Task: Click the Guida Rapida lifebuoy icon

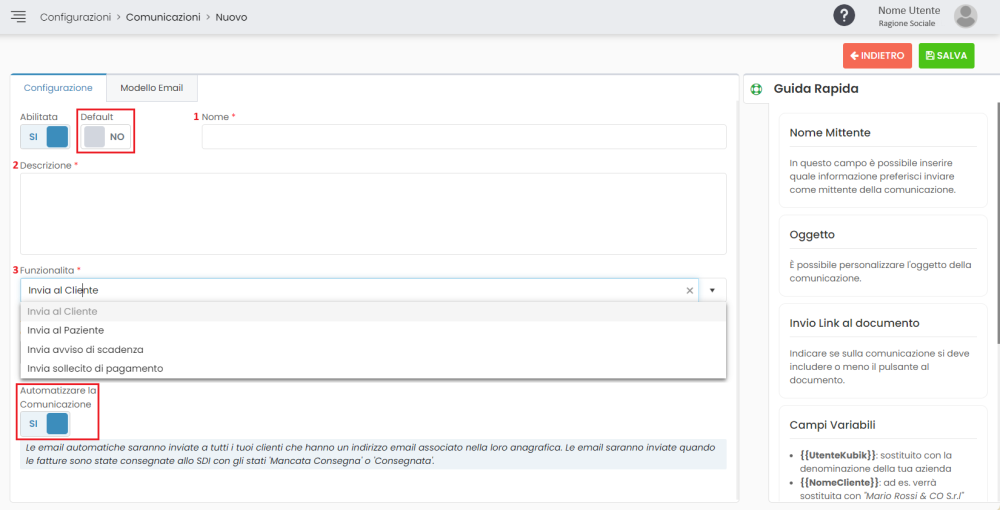Action: click(x=756, y=89)
